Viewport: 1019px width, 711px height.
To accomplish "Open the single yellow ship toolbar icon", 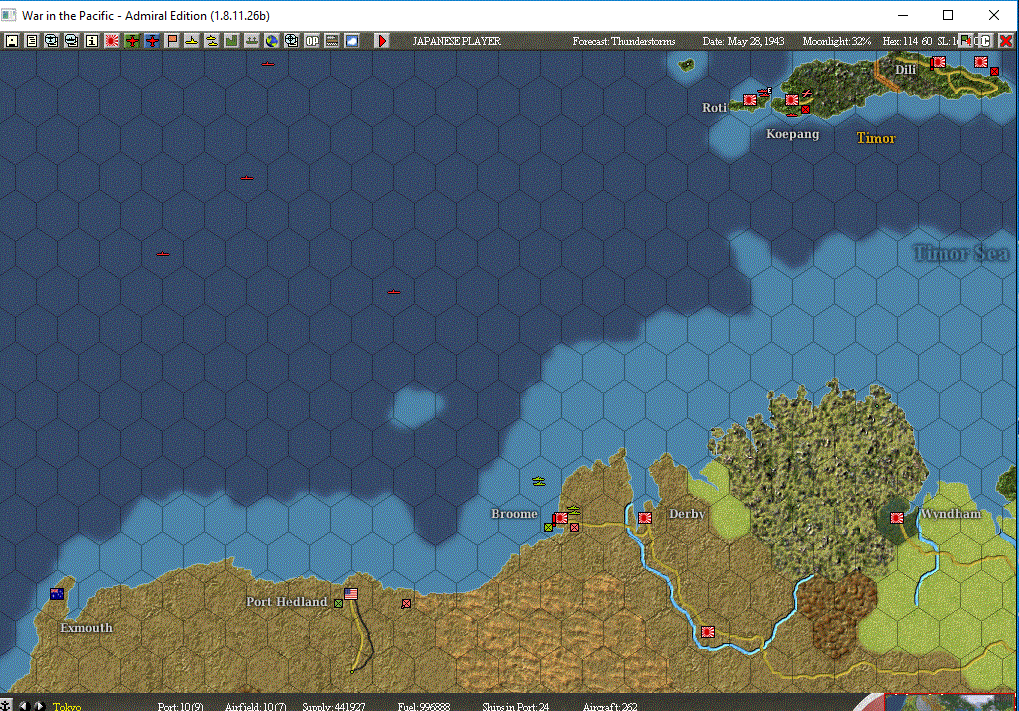I will pos(192,41).
